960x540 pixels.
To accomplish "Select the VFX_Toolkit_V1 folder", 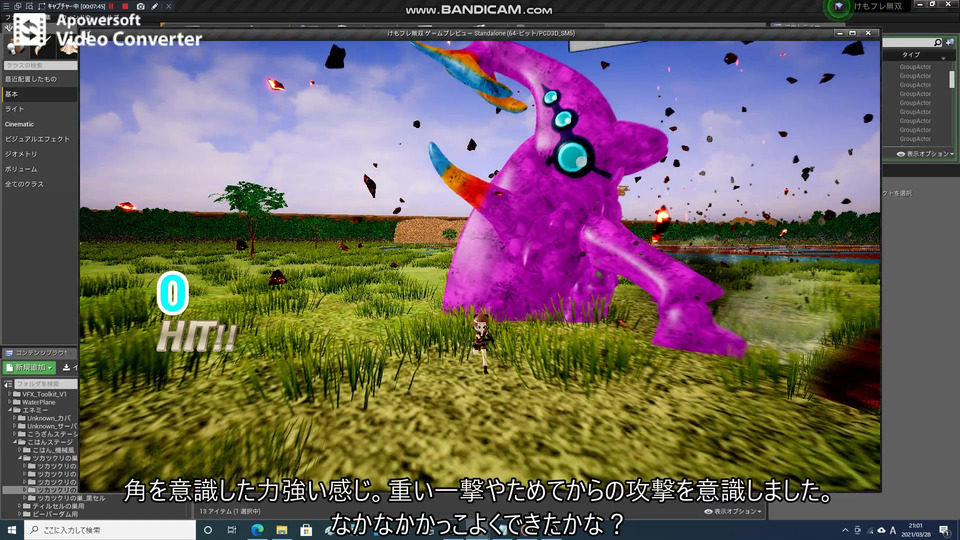I will 40,394.
